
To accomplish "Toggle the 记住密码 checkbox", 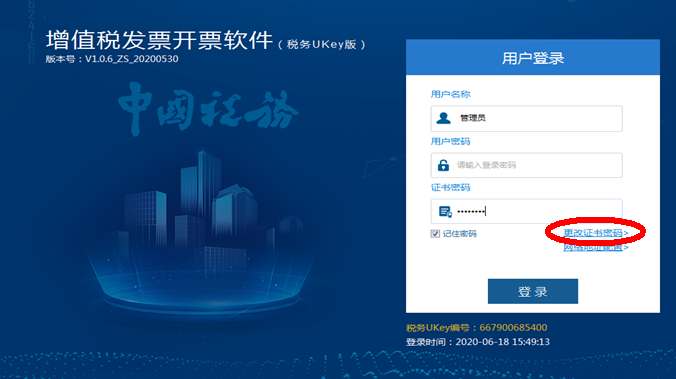I will [x=435, y=234].
